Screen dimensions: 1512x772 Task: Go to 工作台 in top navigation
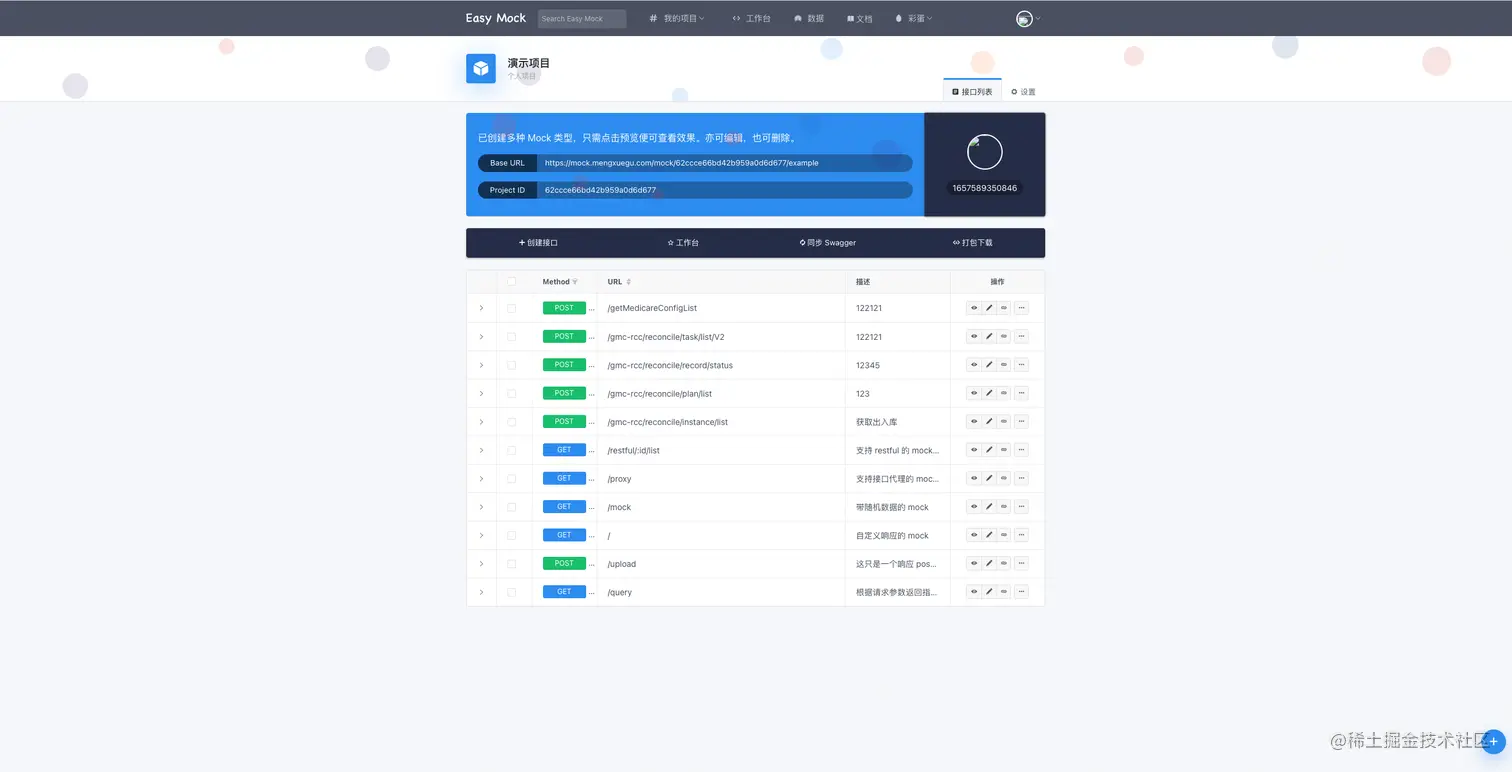pos(751,18)
